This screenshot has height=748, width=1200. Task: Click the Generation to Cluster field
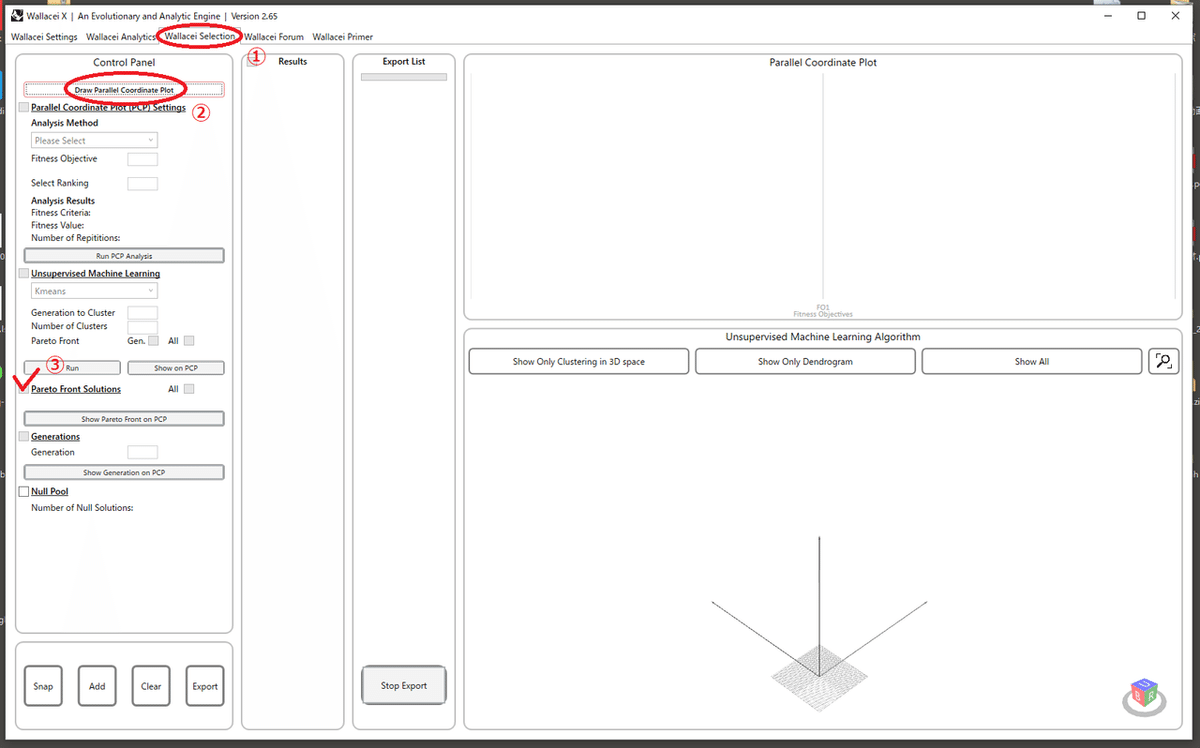(142, 313)
